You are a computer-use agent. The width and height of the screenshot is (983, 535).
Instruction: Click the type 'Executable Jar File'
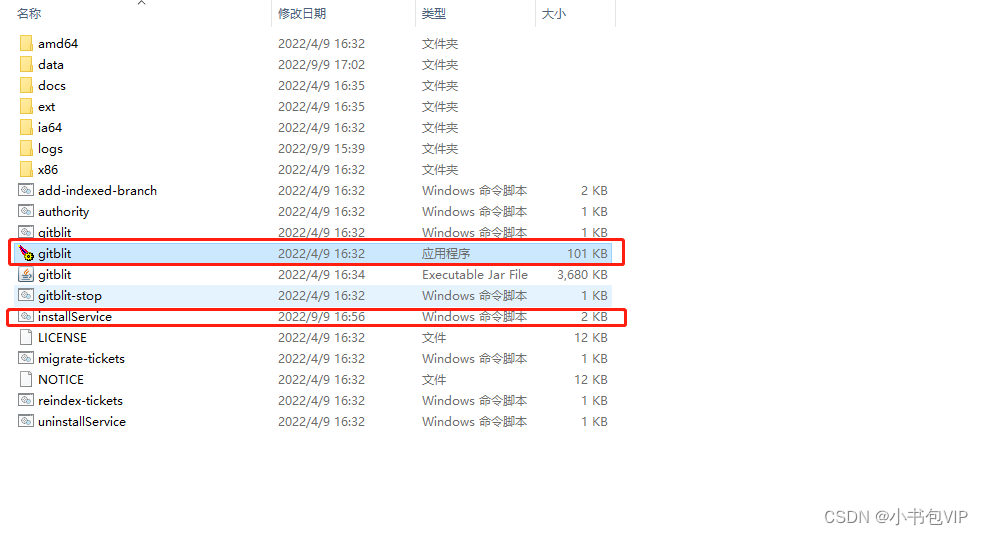click(x=475, y=274)
